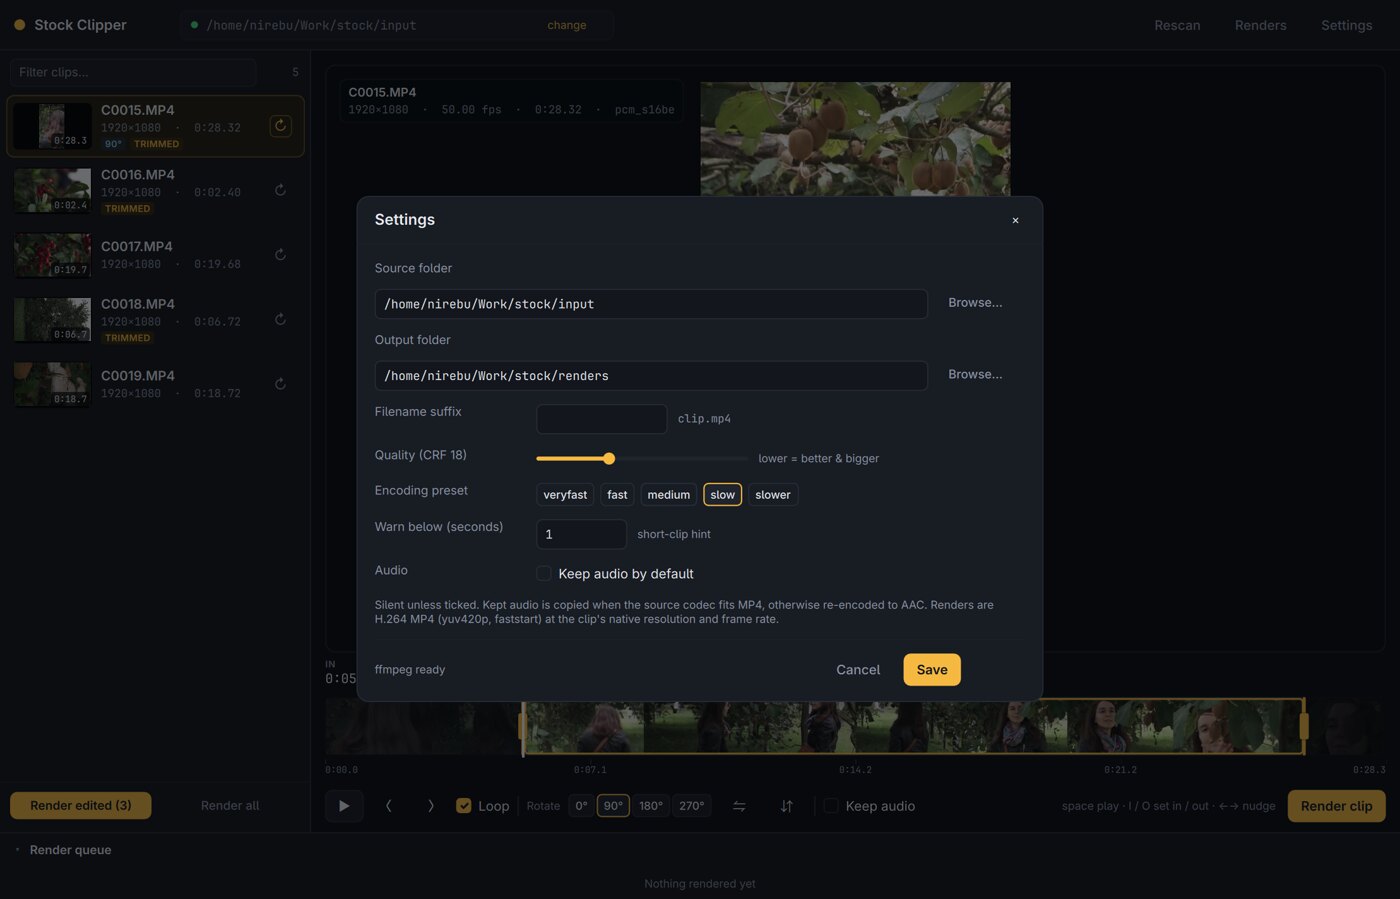Toggle the Loop checkbox
The height and width of the screenshot is (899, 1400).
pos(464,806)
